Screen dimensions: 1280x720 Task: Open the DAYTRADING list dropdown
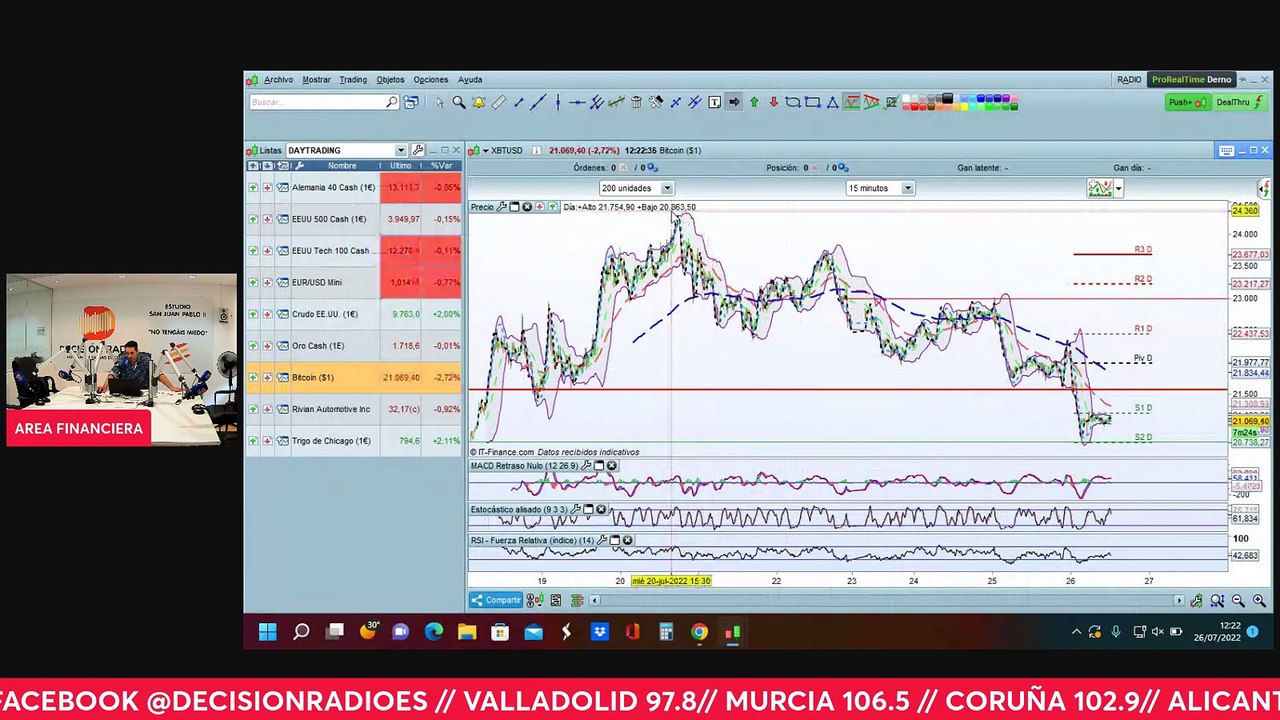pyautogui.click(x=401, y=150)
